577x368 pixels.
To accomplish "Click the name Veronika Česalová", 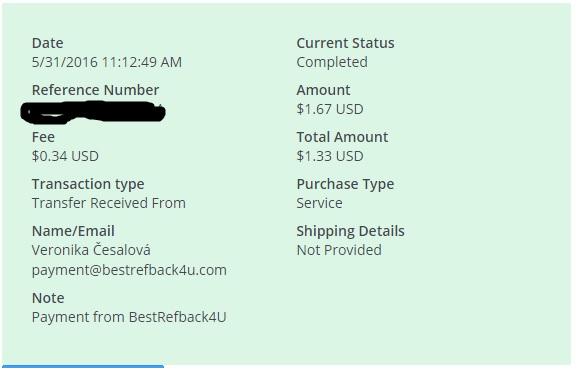I will [91, 250].
